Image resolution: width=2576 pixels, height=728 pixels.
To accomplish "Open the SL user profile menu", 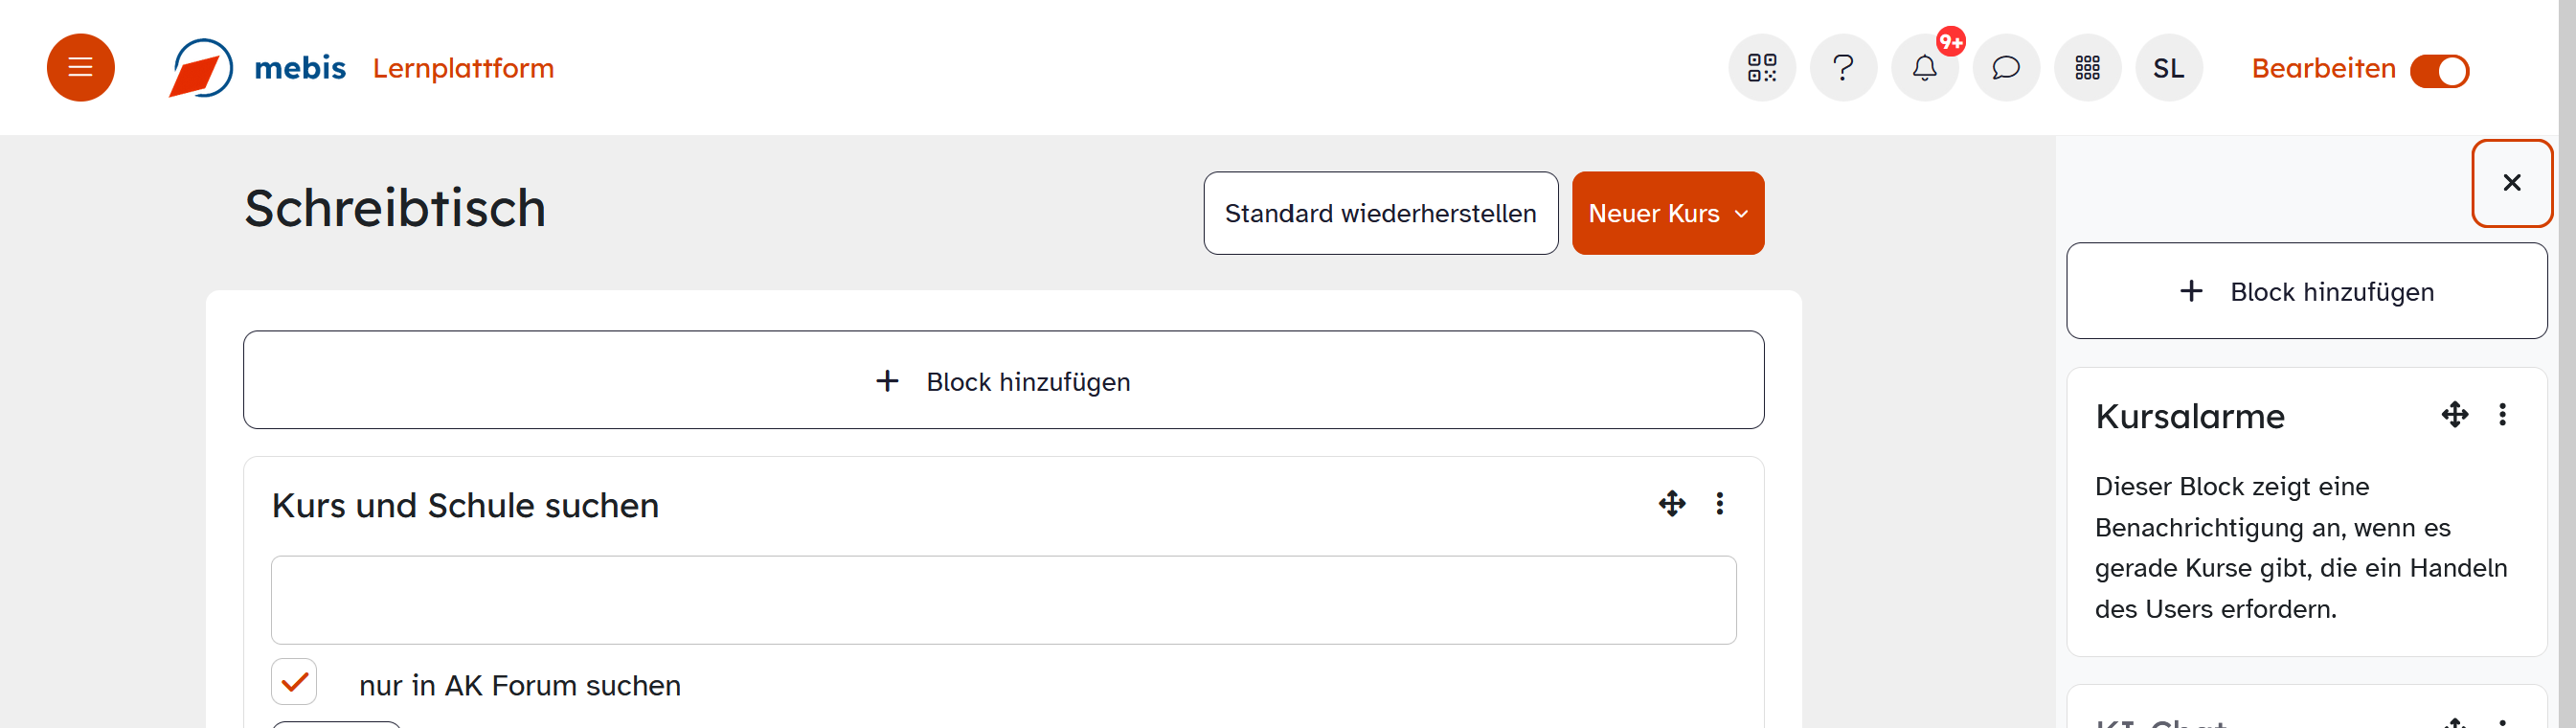I will pyautogui.click(x=2168, y=68).
